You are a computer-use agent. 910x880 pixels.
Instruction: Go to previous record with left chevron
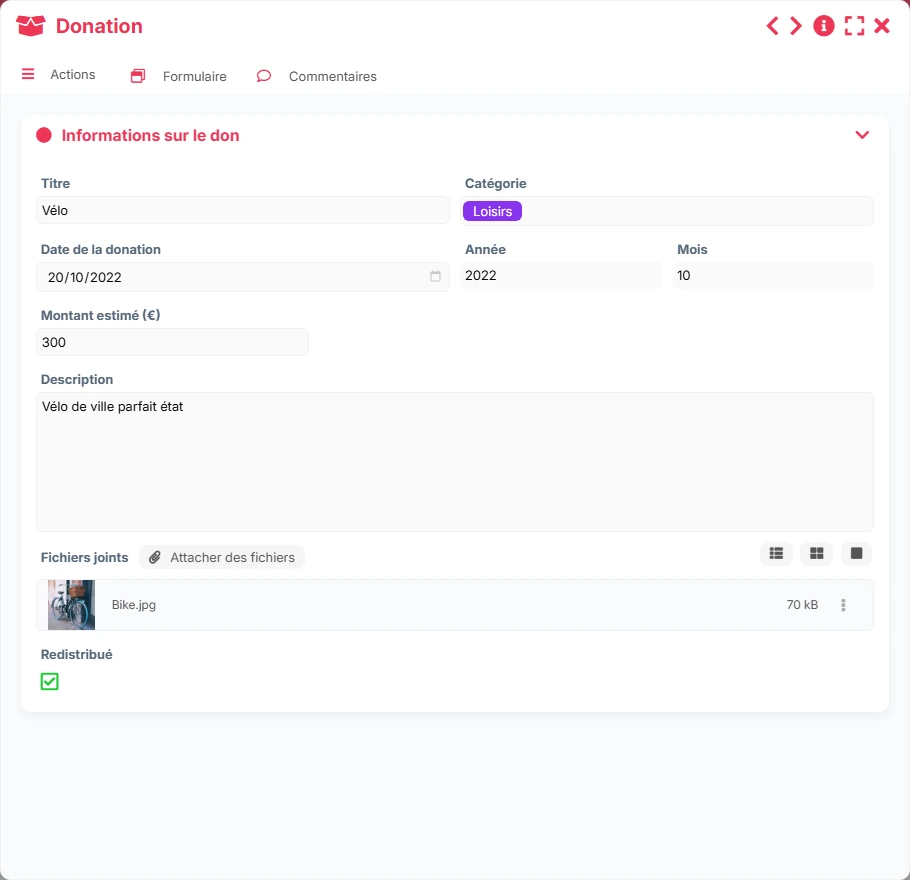[x=772, y=26]
